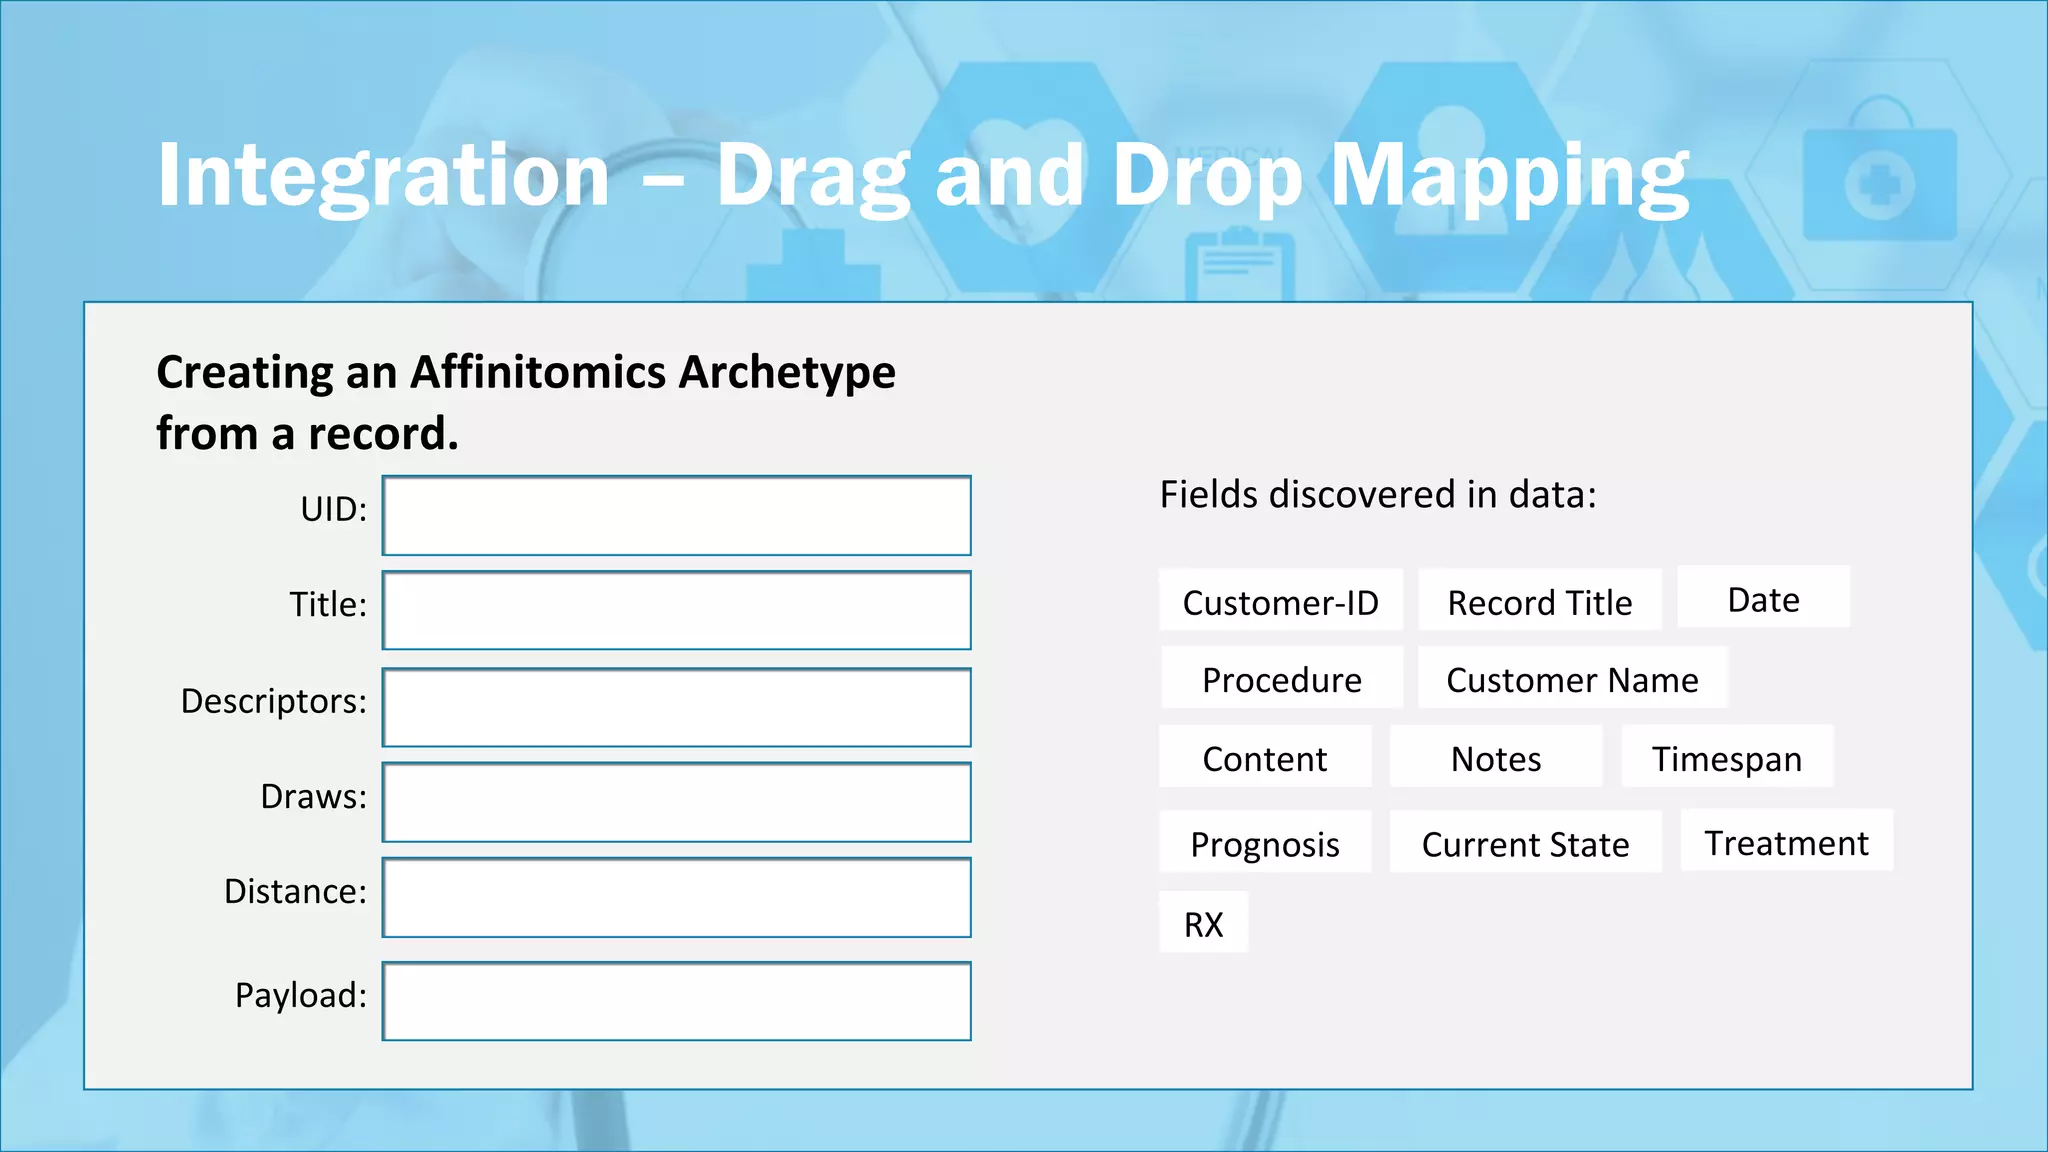Click the UID input field
The width and height of the screenshot is (2048, 1152).
[676, 516]
